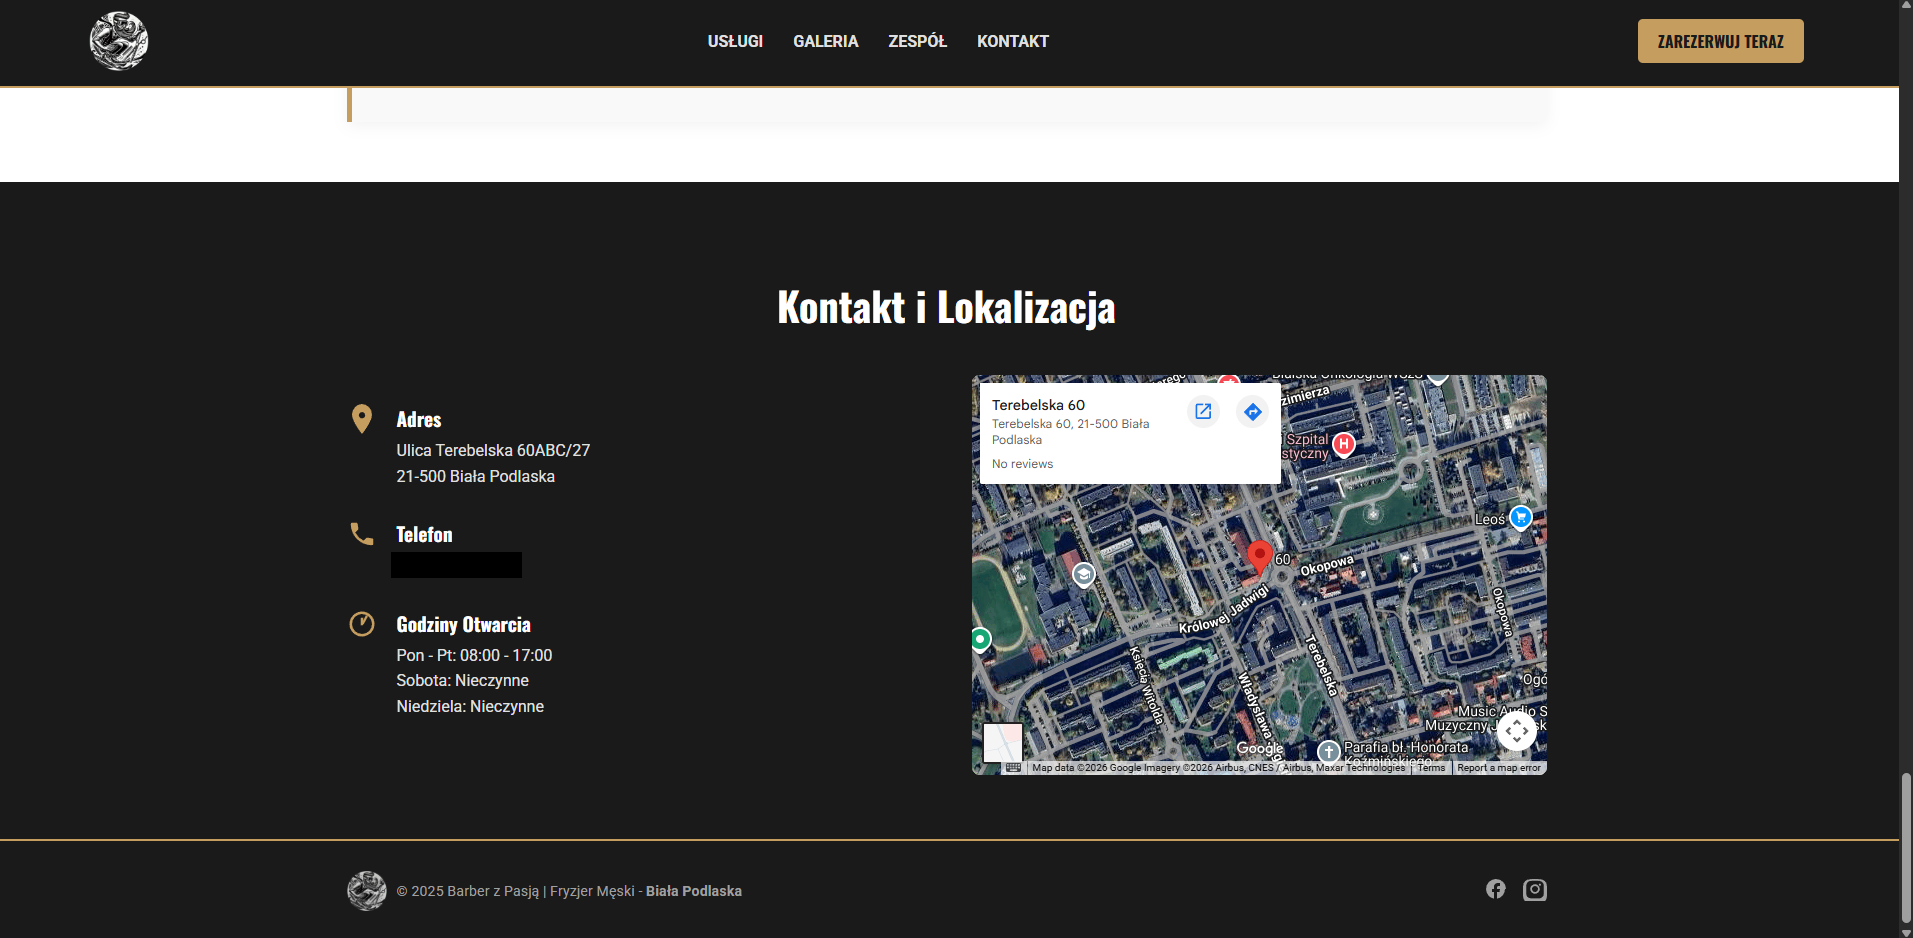Select the hospital H marker on the map
Screen dimensions: 1913x938
click(1341, 443)
